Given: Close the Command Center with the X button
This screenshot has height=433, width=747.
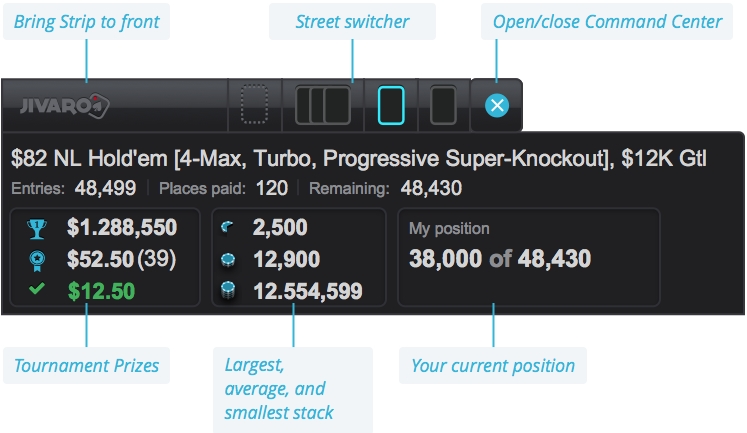Looking at the screenshot, I should click(x=497, y=105).
